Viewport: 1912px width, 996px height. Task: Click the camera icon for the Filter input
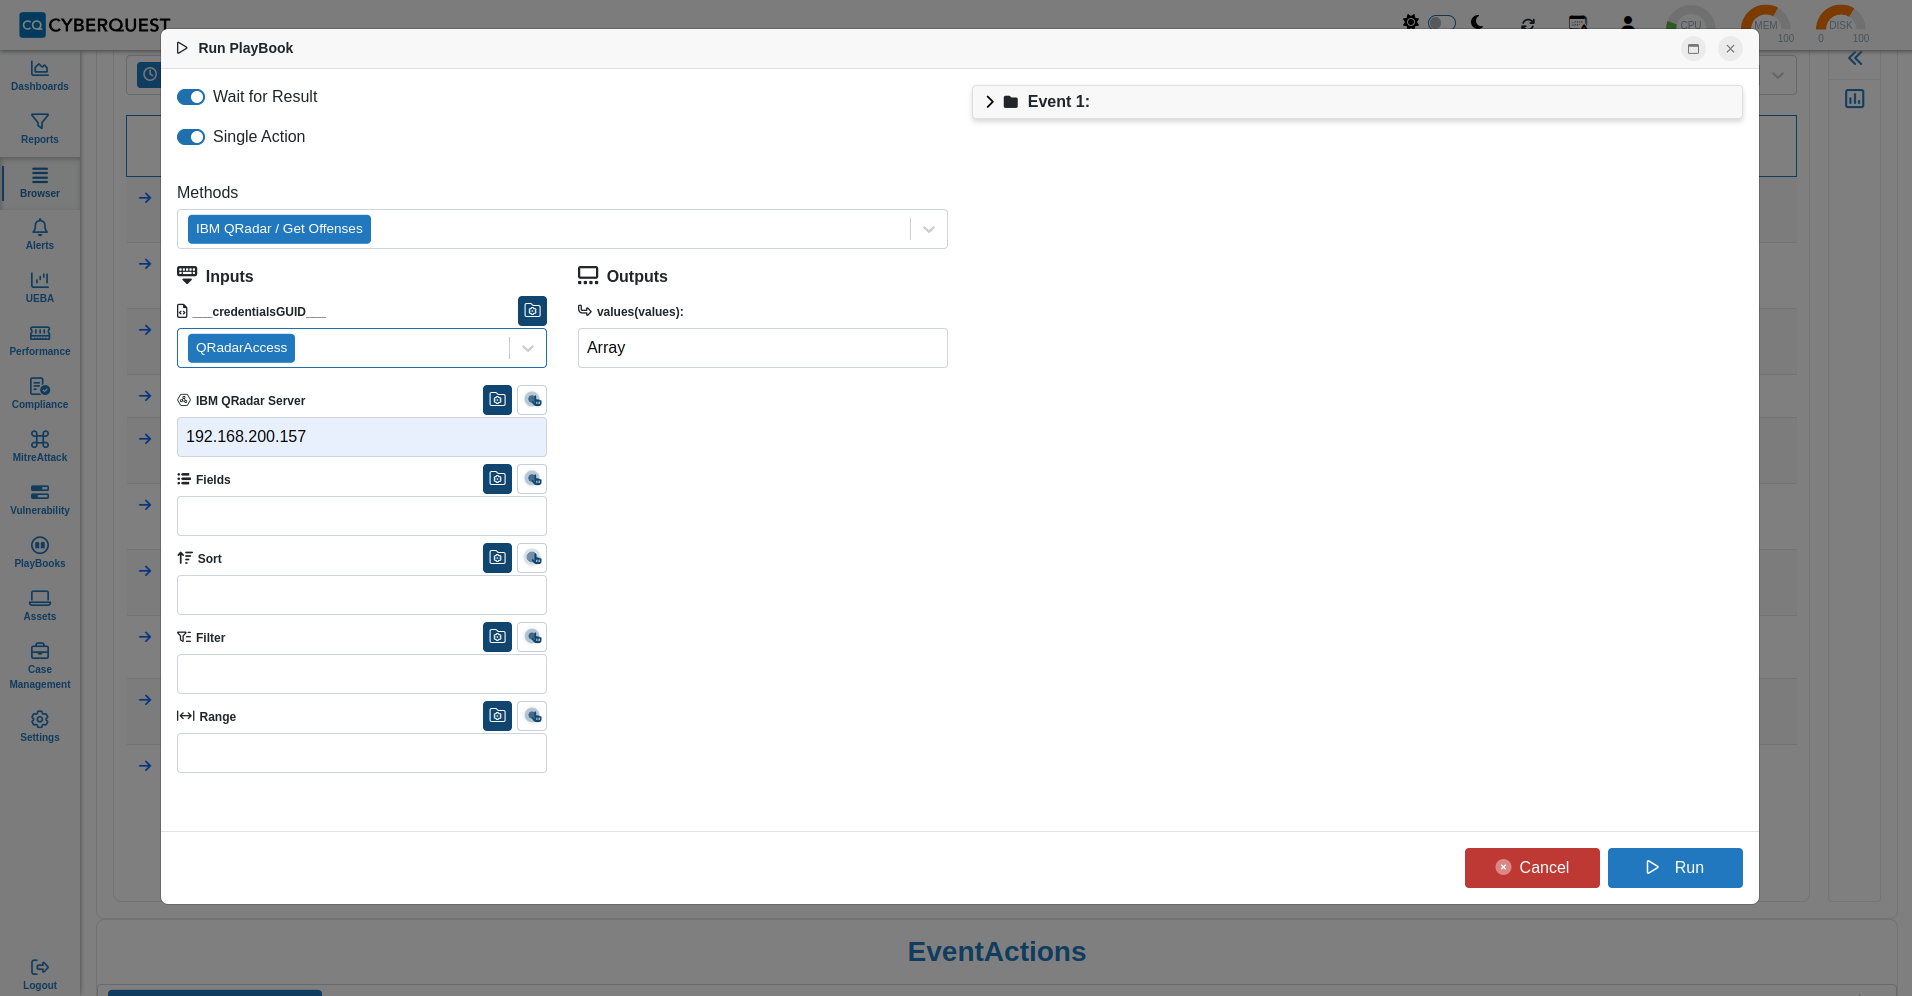coord(497,637)
